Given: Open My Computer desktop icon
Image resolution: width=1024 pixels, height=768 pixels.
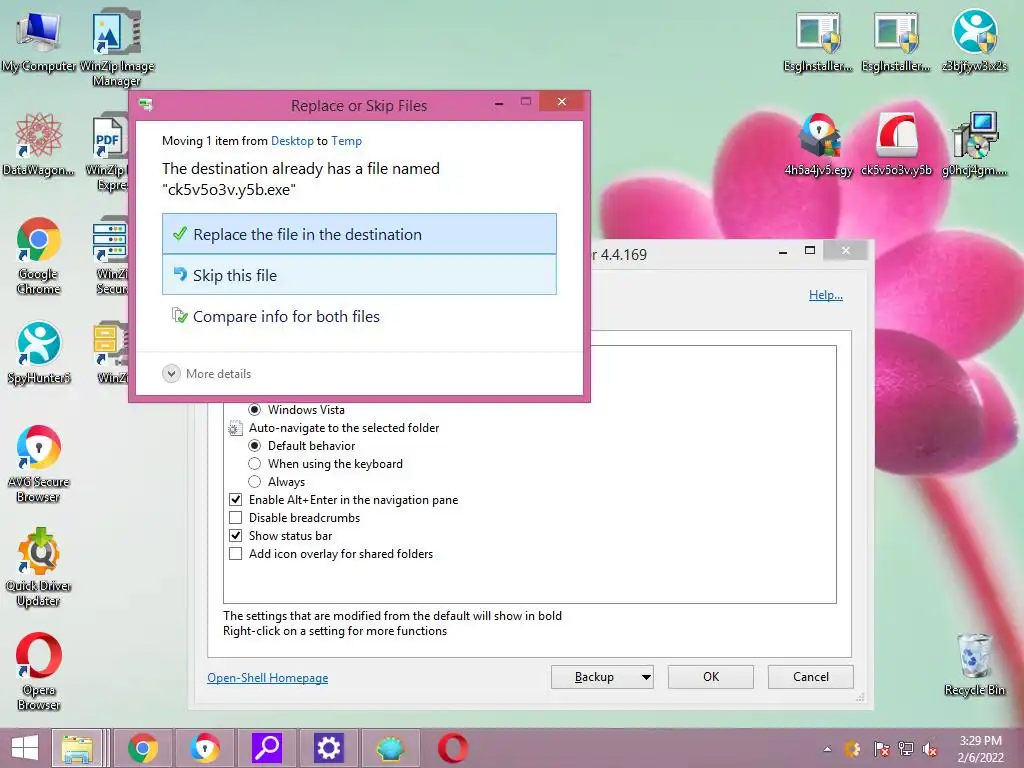Looking at the screenshot, I should (39, 40).
